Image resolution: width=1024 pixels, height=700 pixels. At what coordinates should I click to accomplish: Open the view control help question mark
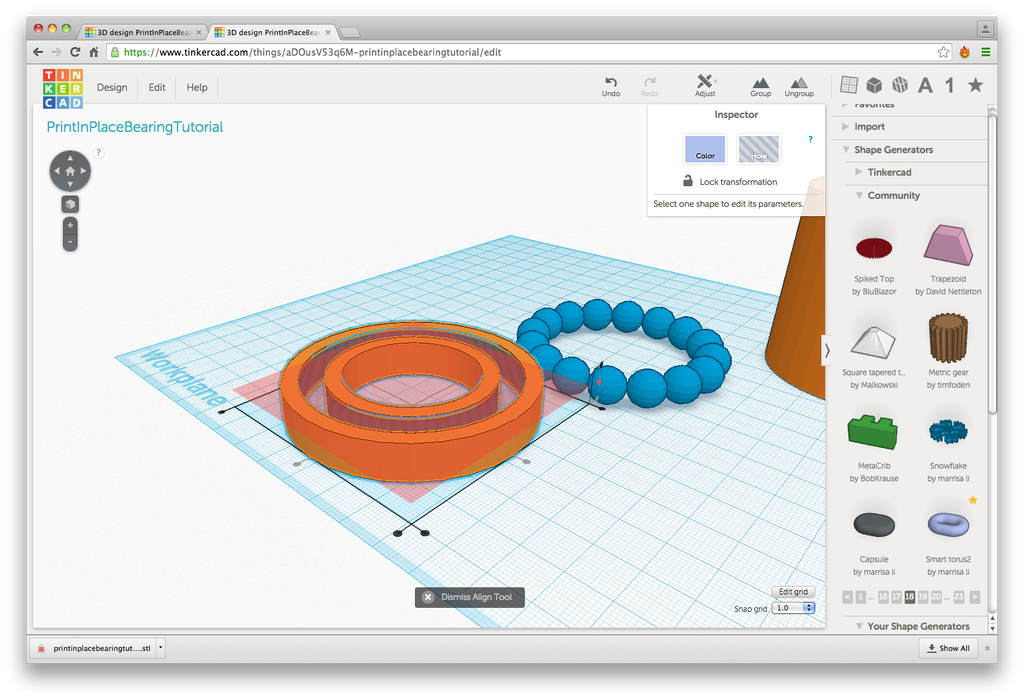click(99, 152)
